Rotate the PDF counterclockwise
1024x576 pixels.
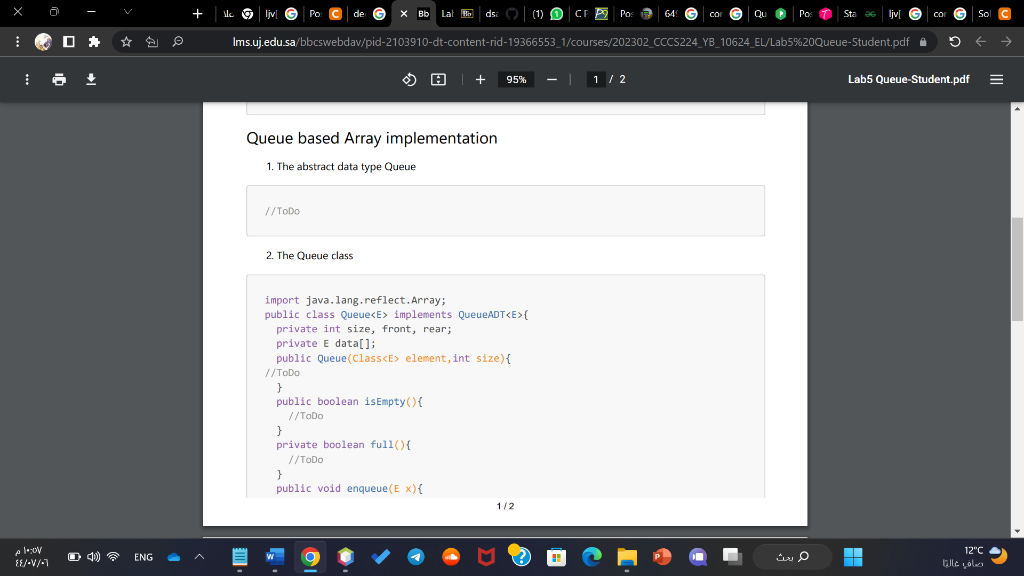(x=409, y=79)
